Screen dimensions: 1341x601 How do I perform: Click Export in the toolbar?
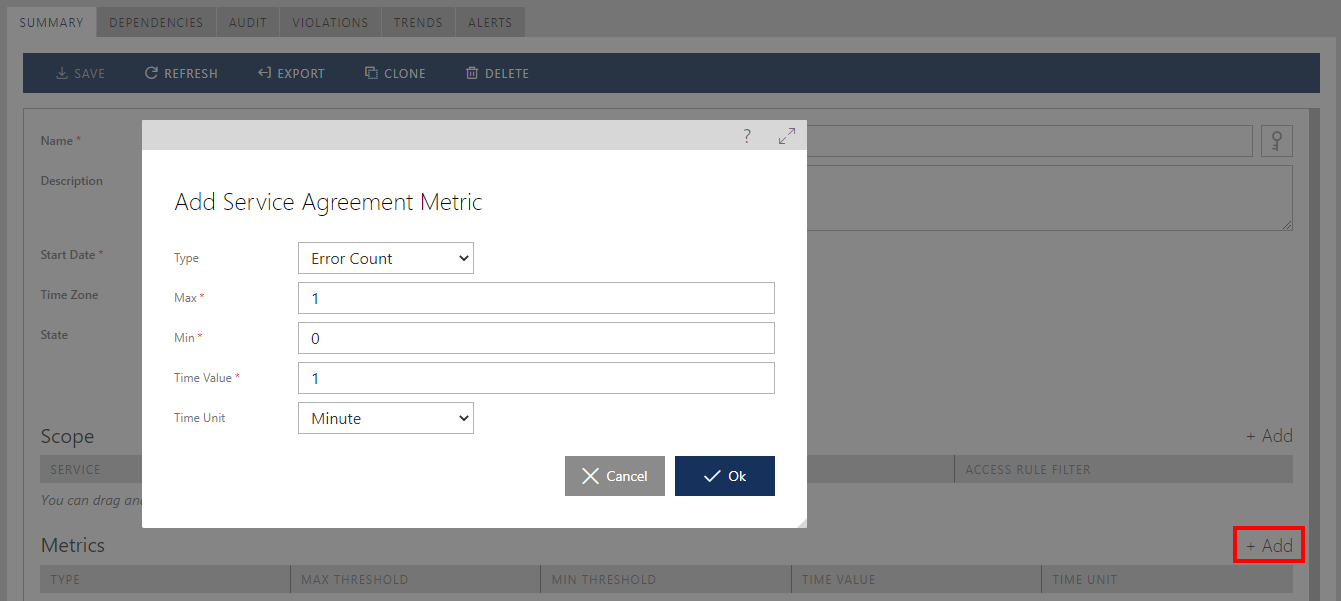[x=291, y=73]
